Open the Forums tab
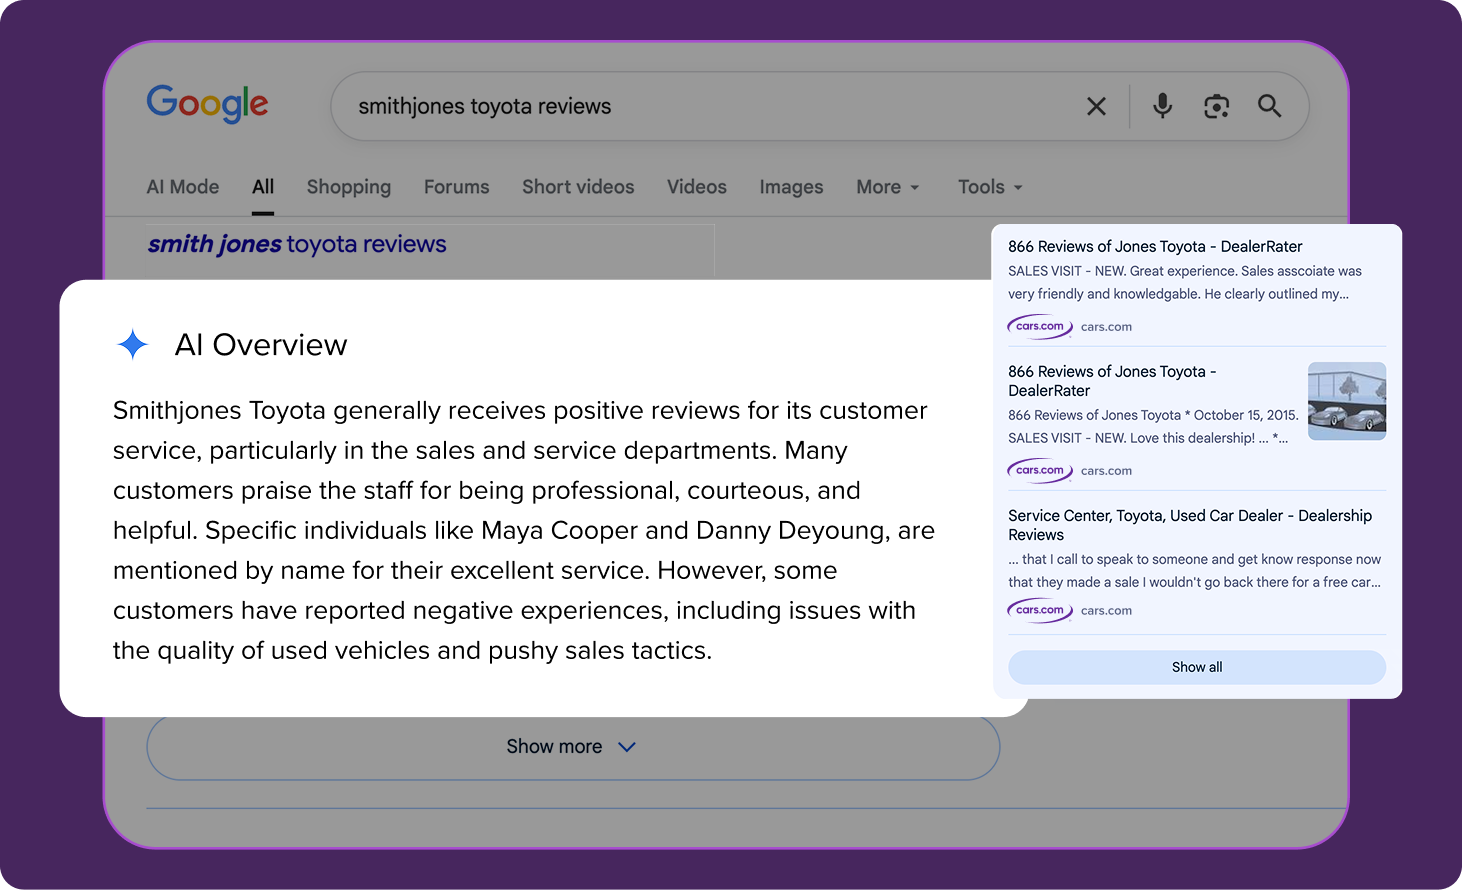 coord(456,187)
